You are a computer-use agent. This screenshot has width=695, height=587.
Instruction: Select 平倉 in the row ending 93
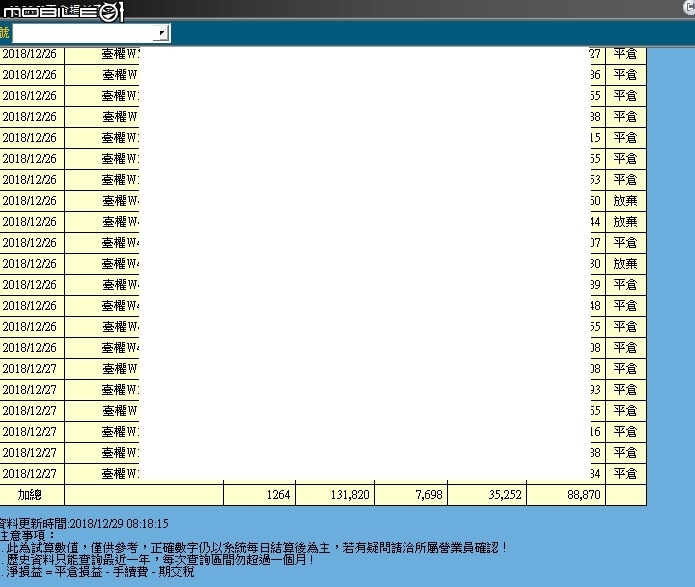[625, 390]
